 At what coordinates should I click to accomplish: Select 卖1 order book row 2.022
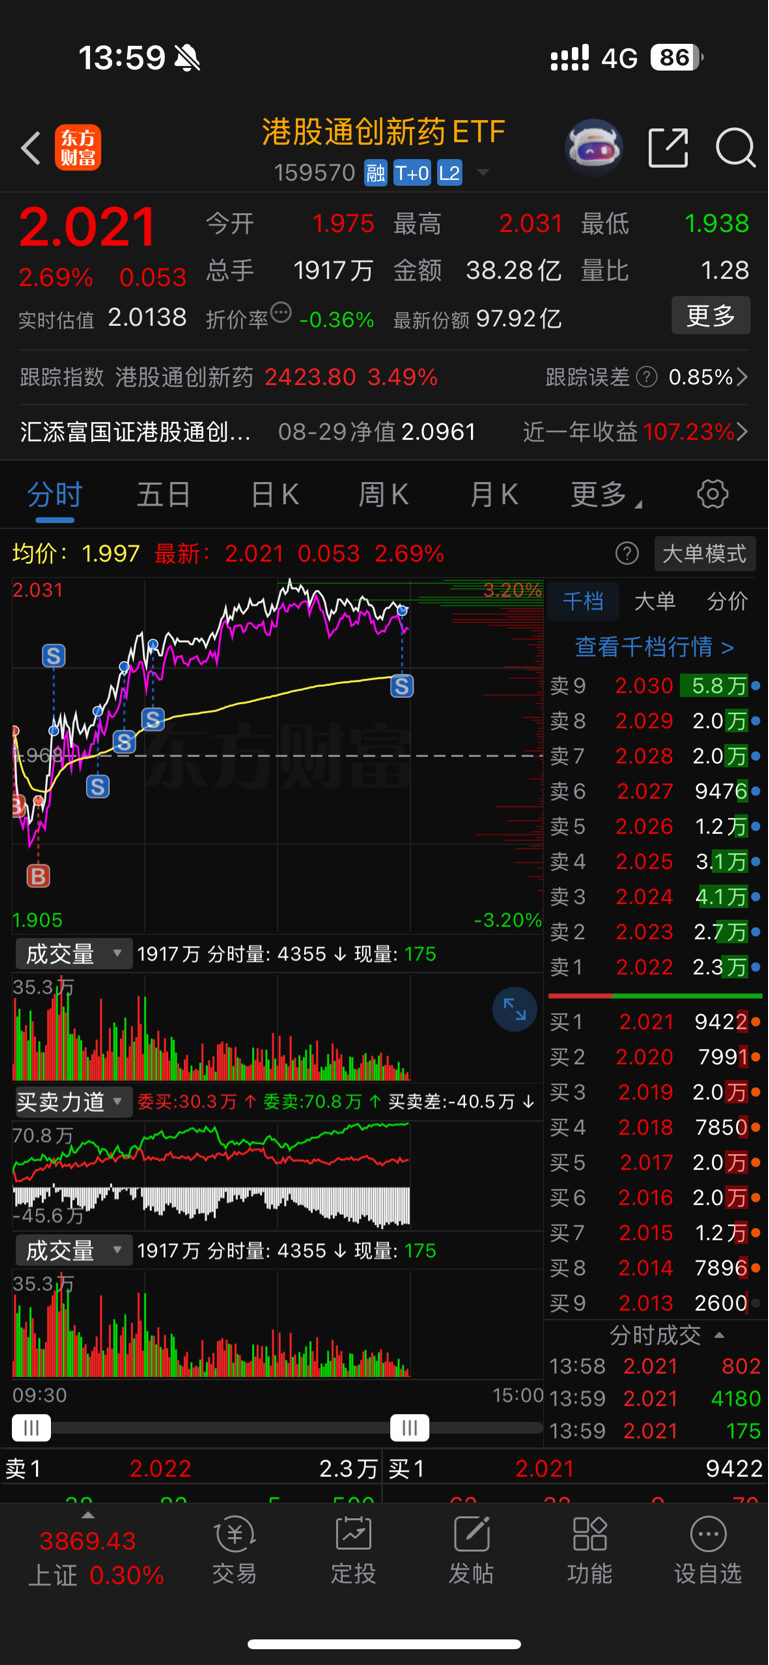point(655,967)
